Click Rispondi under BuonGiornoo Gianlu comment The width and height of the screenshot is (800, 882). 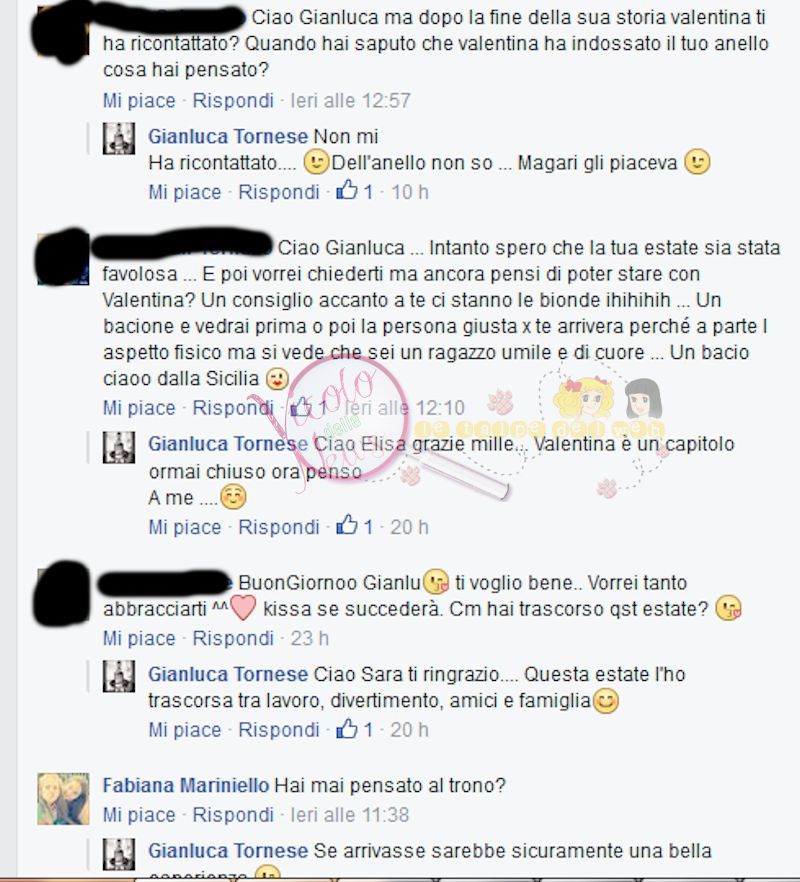[233, 638]
